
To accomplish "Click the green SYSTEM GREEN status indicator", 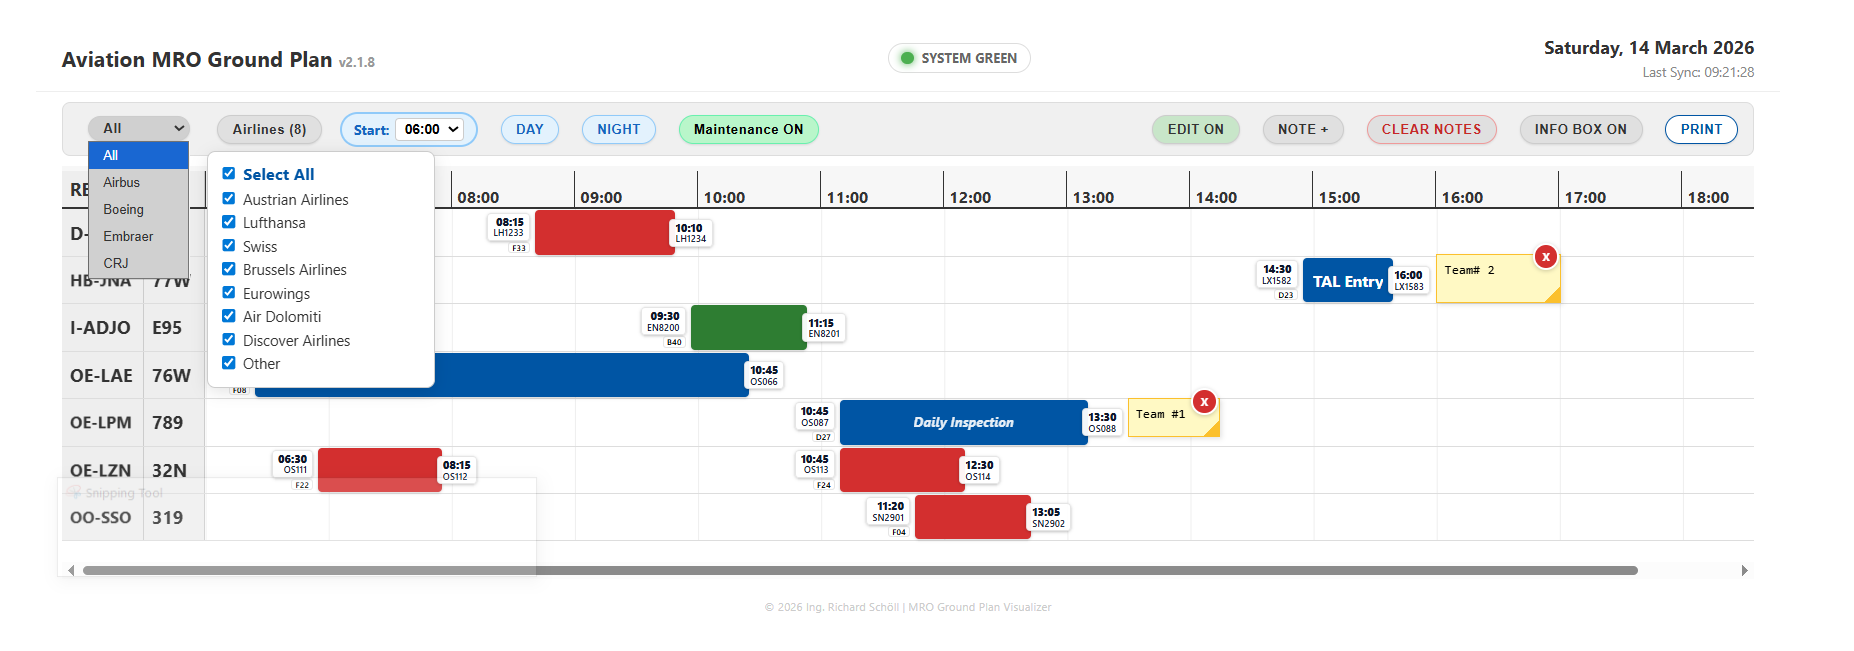I will [959, 58].
